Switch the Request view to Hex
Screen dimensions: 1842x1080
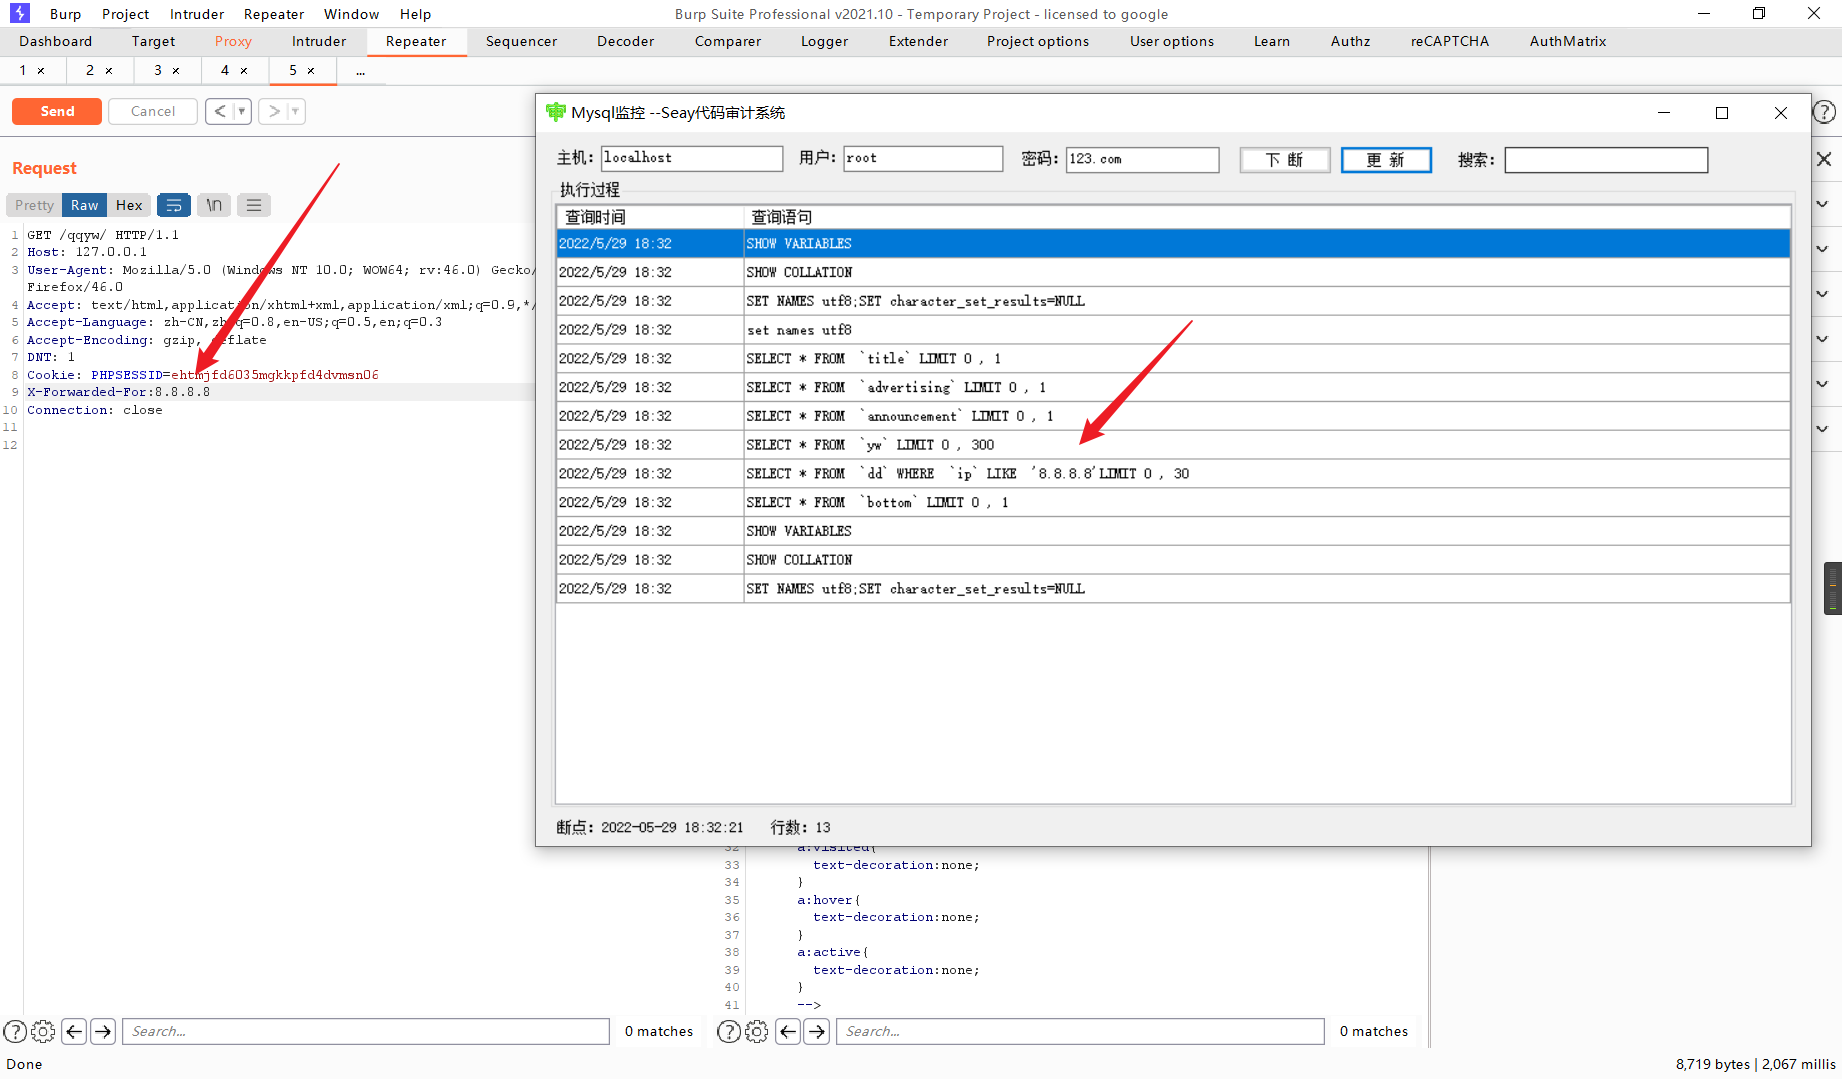pos(129,205)
